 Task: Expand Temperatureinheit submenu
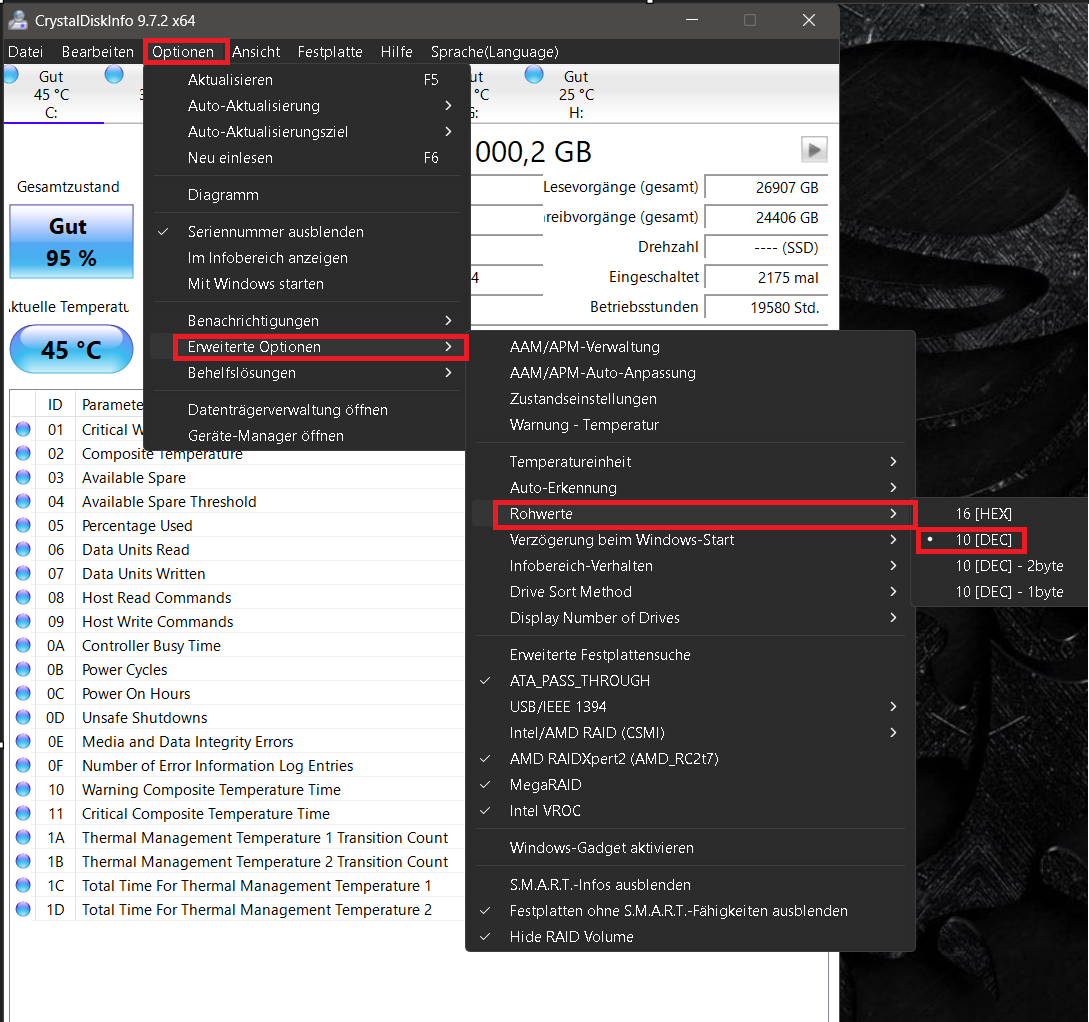(690, 462)
